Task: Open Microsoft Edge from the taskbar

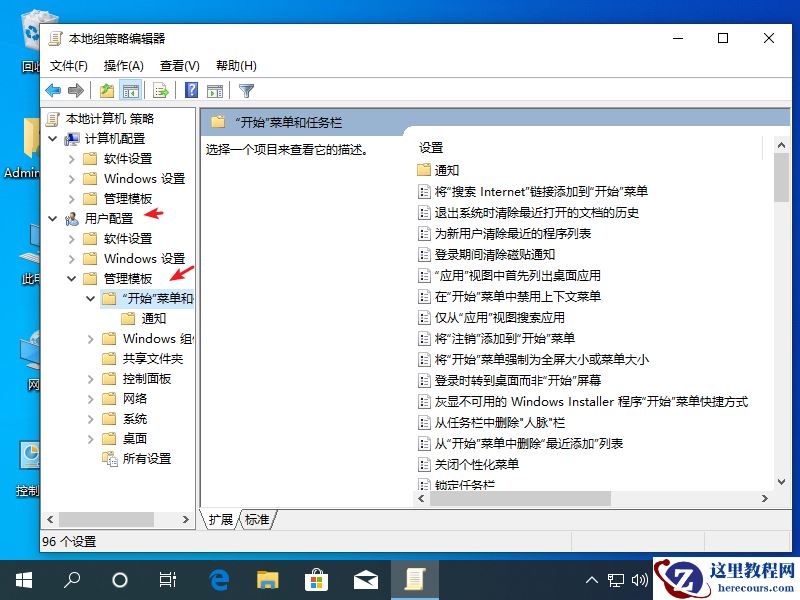Action: [x=219, y=579]
